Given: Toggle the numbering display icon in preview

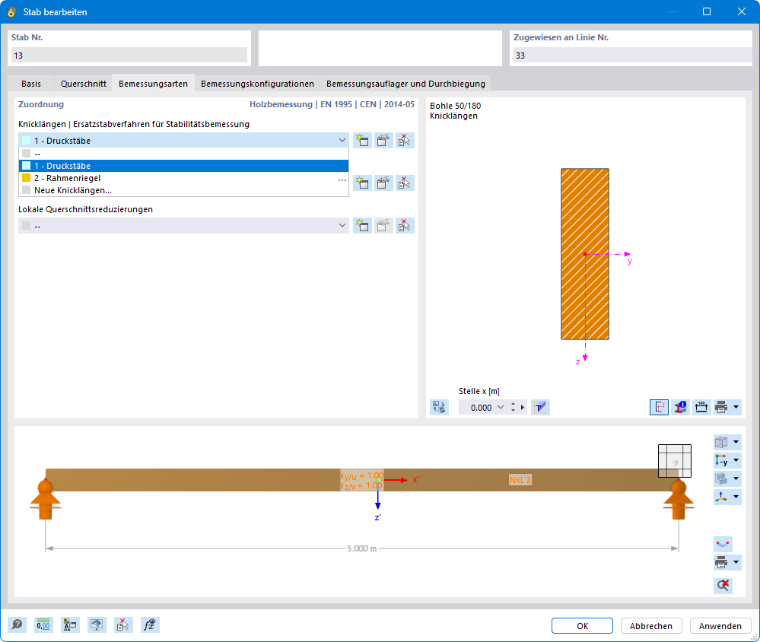Looking at the screenshot, I should [681, 407].
